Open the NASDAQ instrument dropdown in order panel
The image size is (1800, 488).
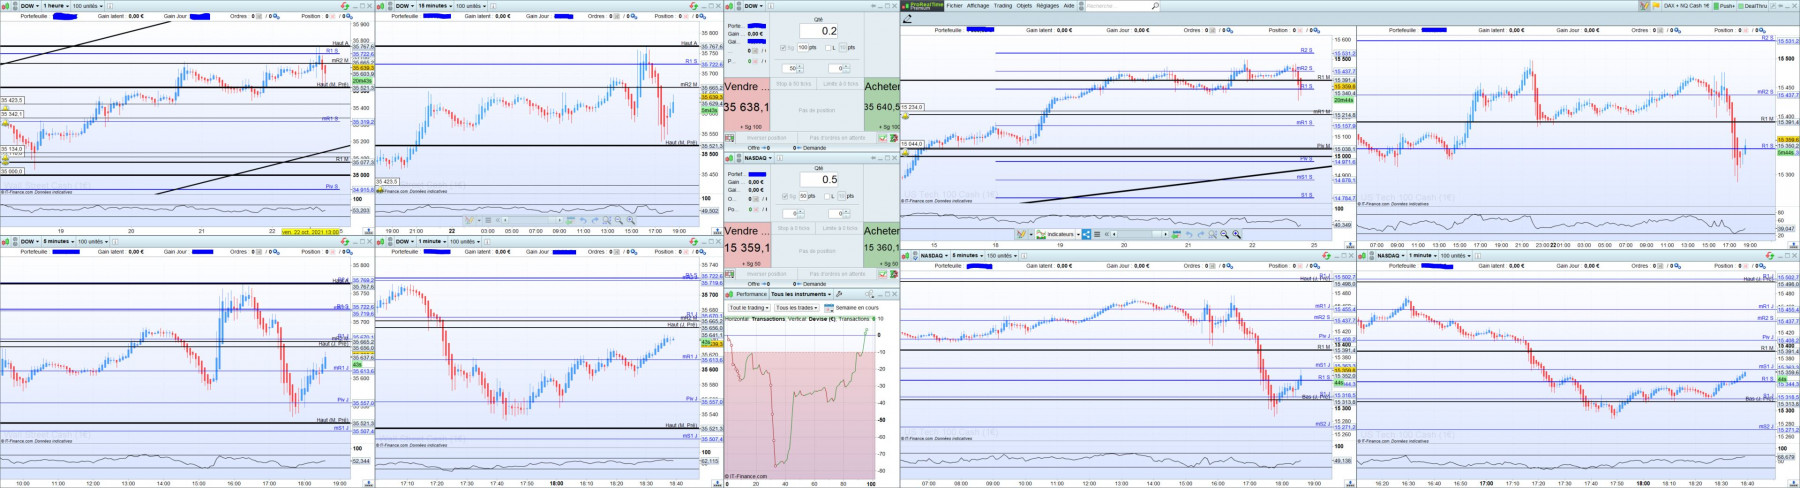pos(758,158)
